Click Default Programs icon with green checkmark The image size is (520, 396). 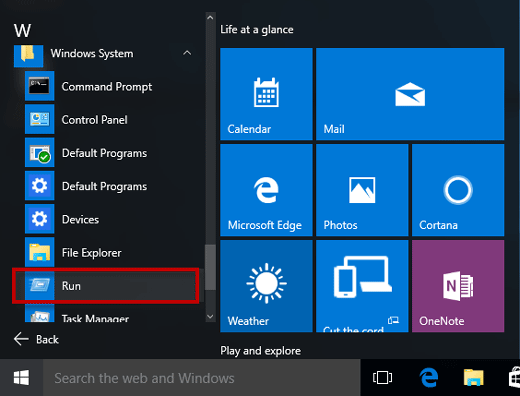point(39,152)
